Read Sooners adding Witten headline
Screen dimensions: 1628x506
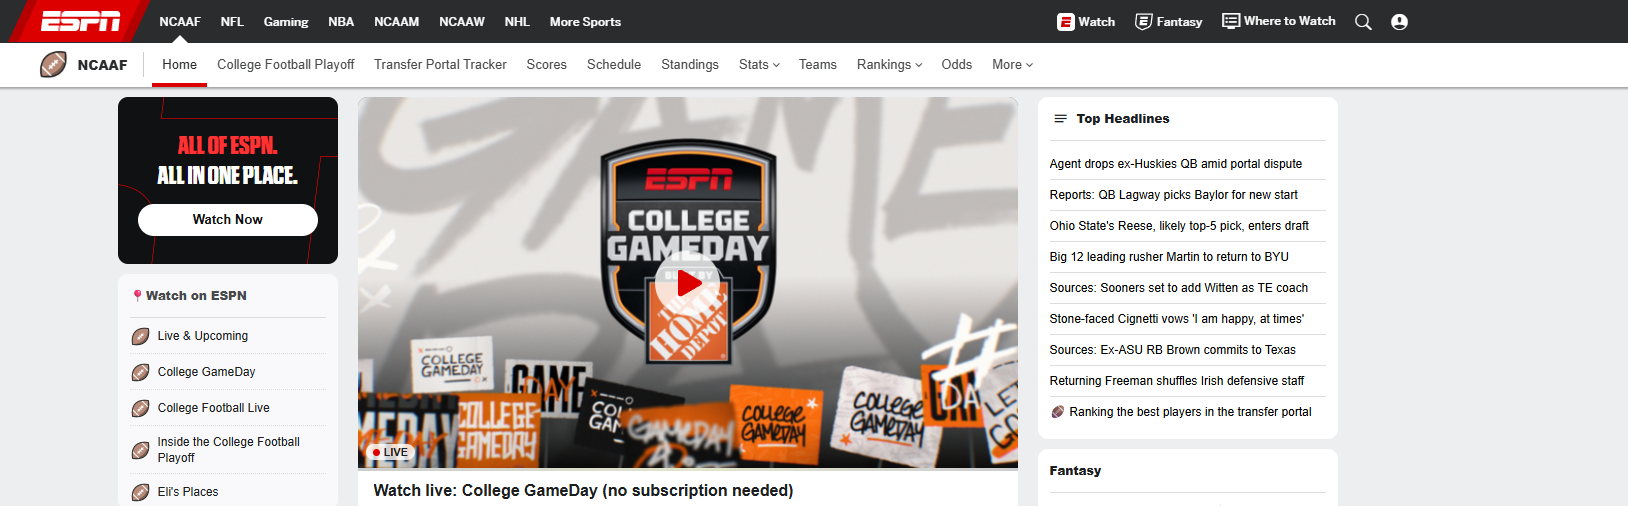1179,288
